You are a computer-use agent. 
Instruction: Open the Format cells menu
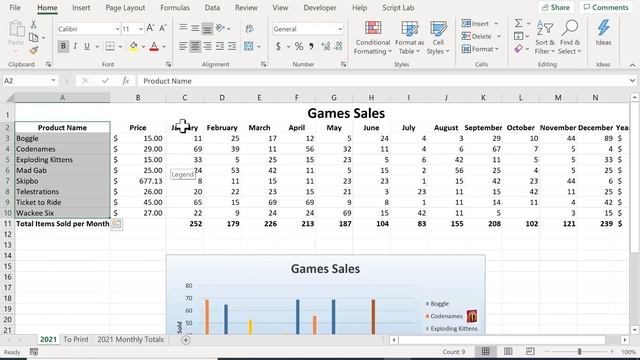pos(480,49)
